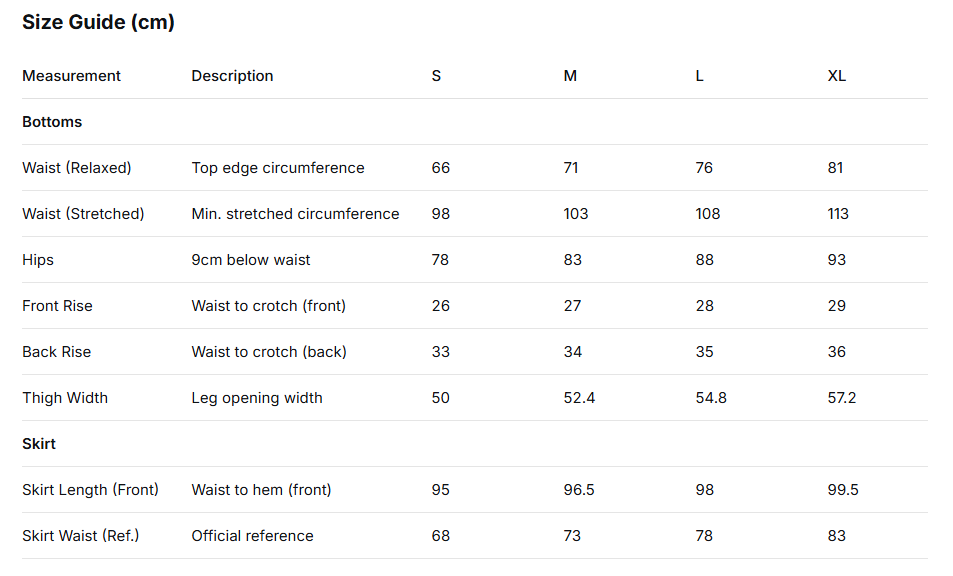Click the Skirt Length (Front) row label
The image size is (953, 576).
[90, 490]
